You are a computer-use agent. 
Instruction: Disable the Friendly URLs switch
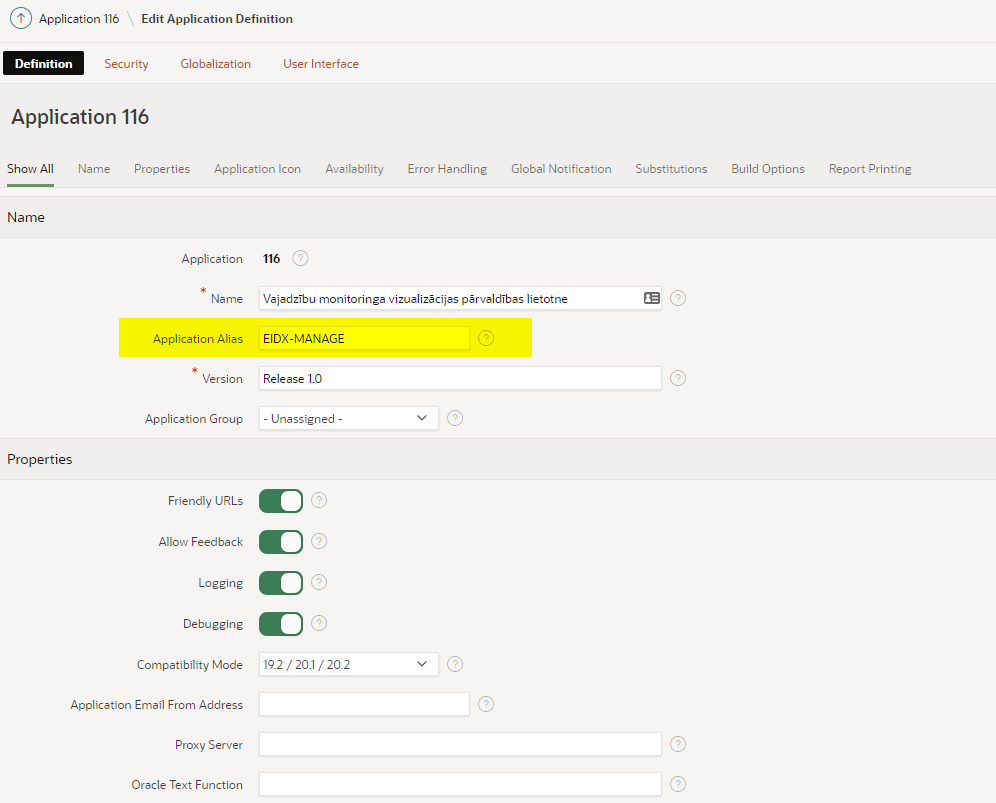(x=281, y=501)
